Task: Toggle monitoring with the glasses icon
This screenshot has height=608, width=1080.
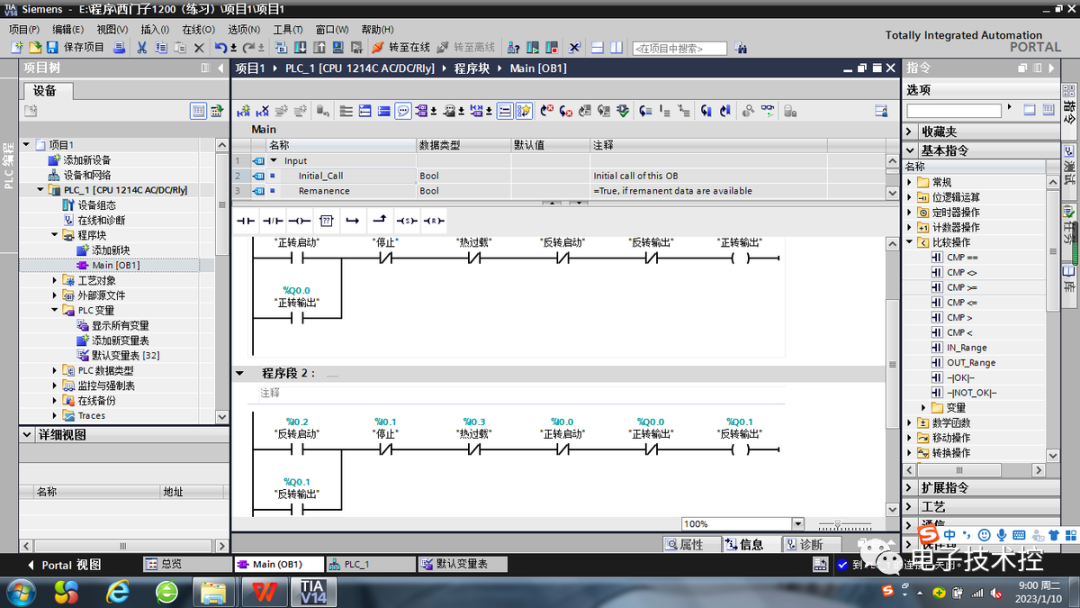Action: [768, 110]
